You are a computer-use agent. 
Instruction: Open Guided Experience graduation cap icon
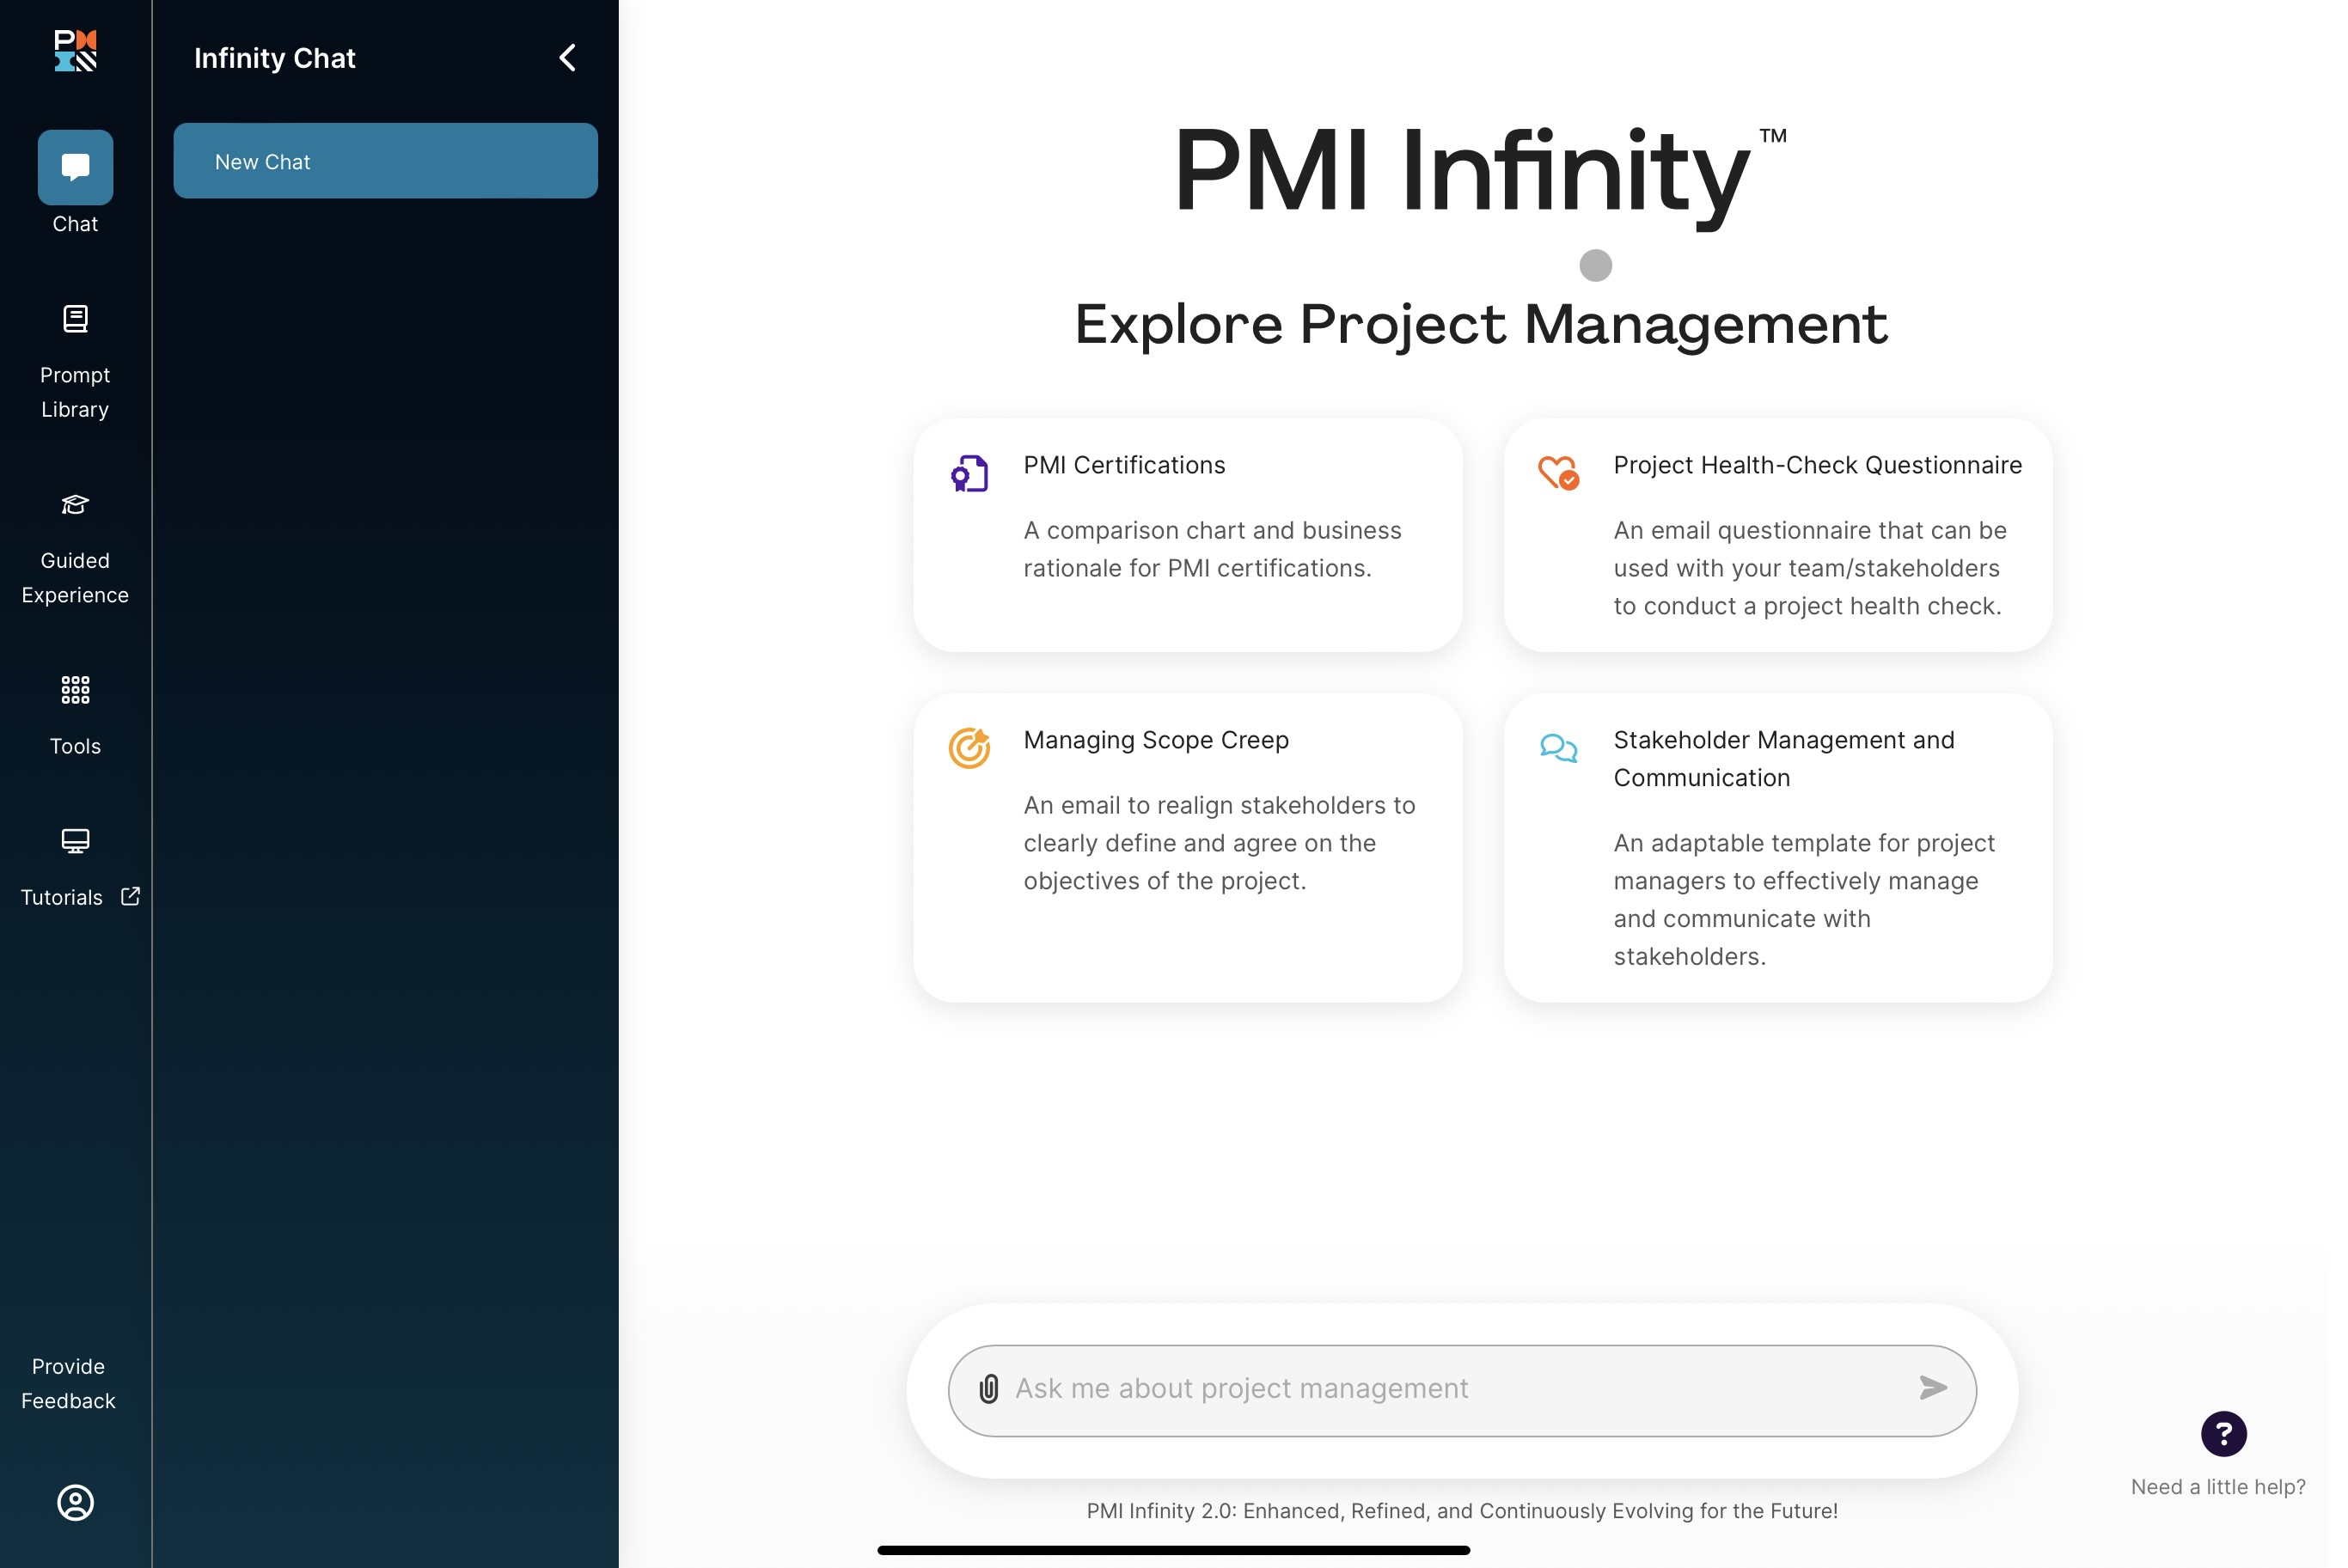(75, 504)
